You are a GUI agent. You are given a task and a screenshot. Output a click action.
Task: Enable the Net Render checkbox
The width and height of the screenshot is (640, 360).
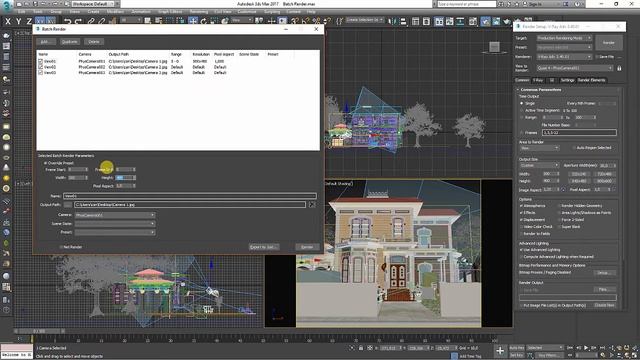point(61,247)
